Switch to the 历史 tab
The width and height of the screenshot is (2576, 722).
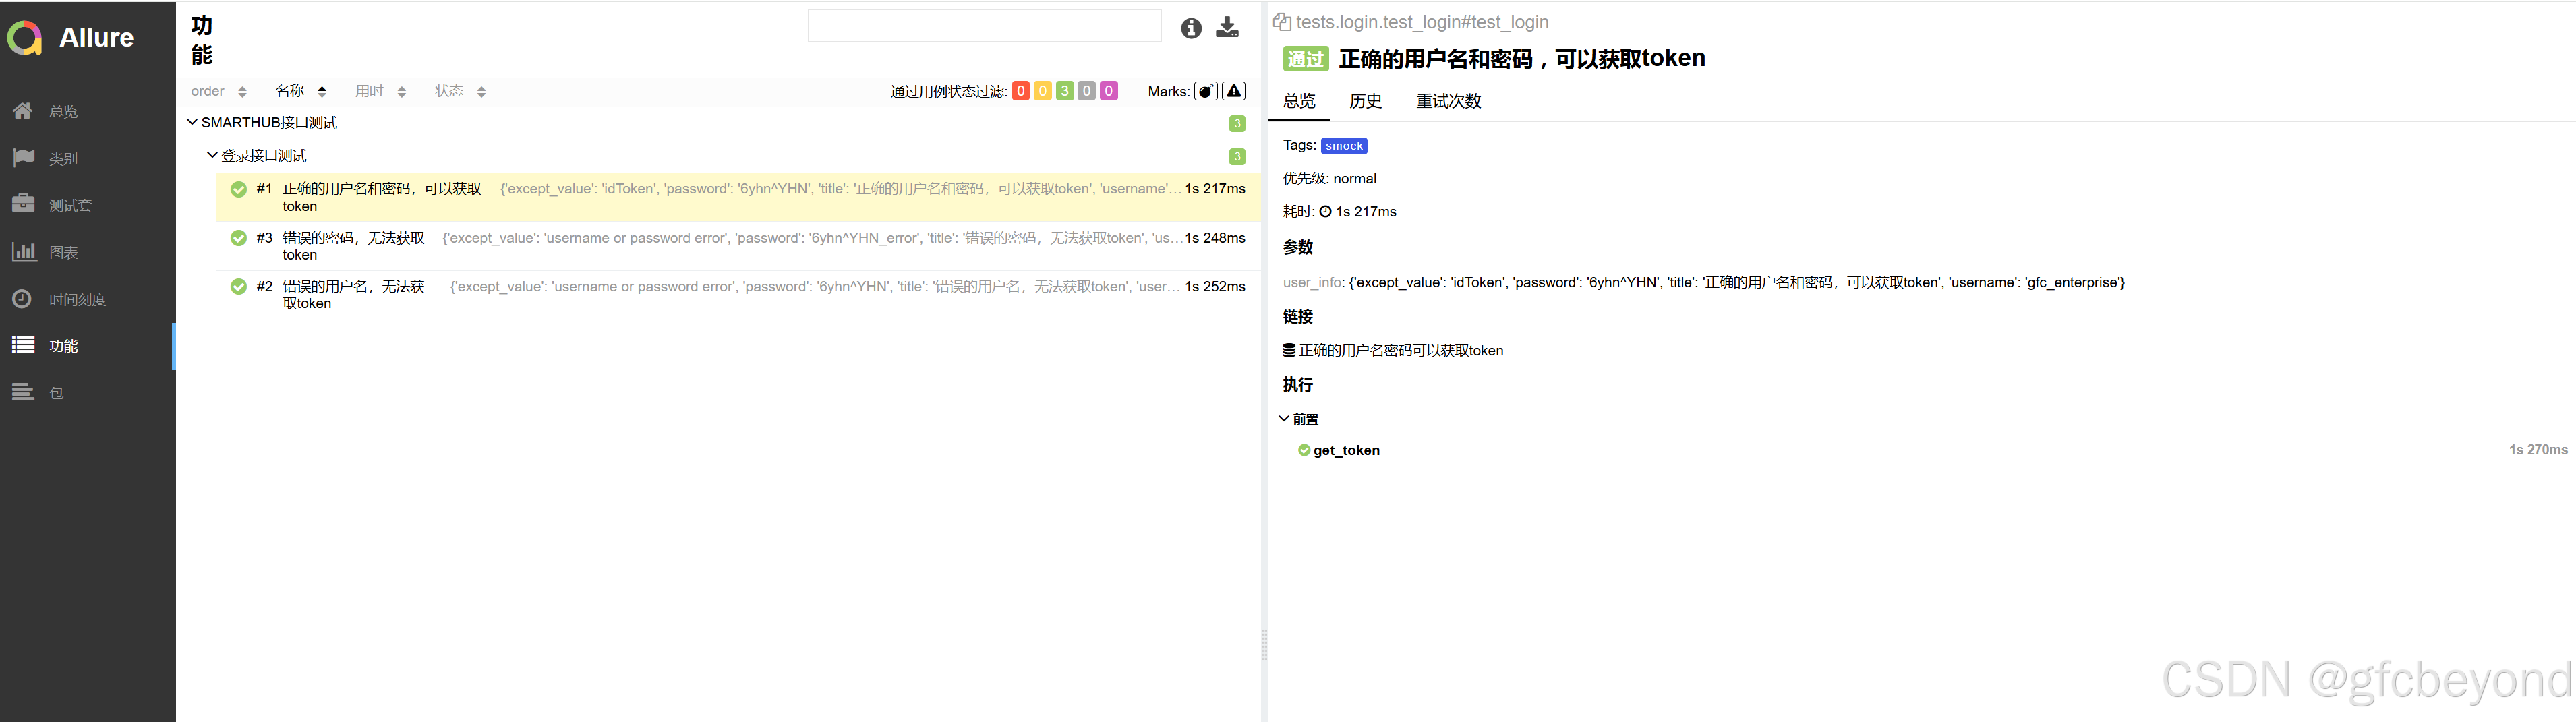[1365, 101]
